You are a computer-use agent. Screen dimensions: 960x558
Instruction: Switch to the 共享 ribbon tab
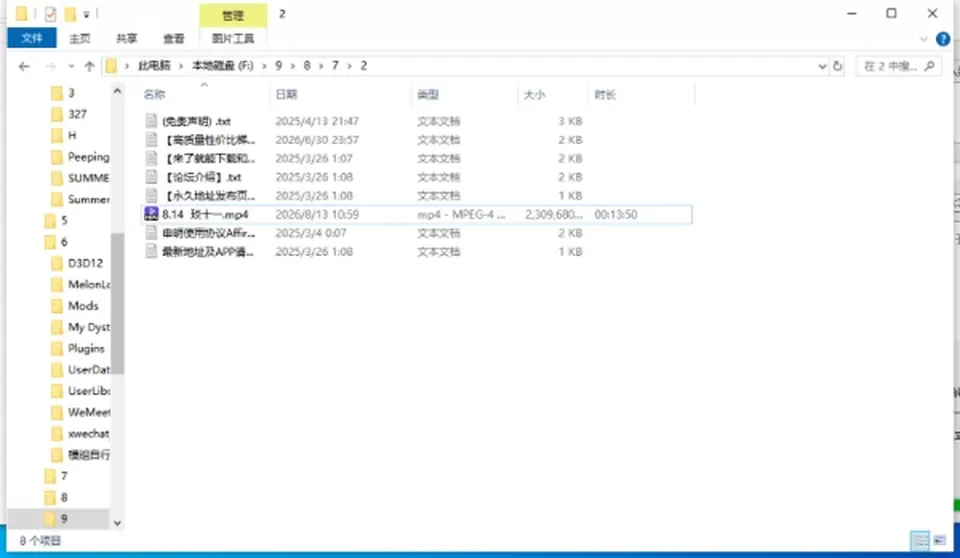click(127, 38)
